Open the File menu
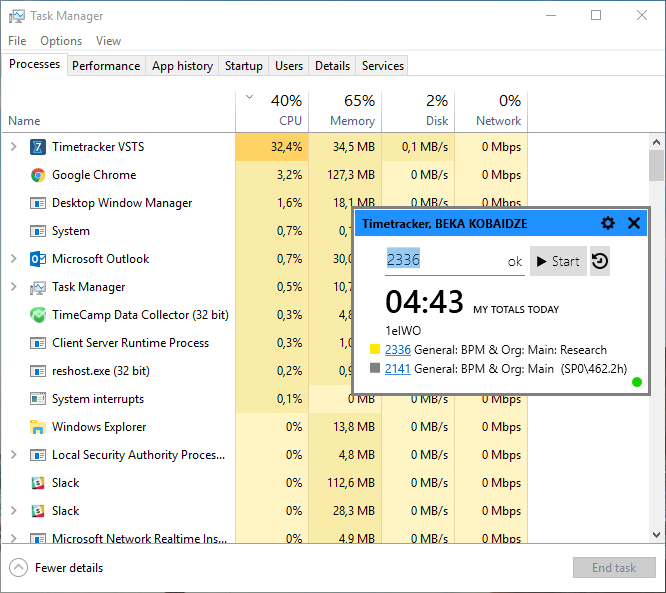This screenshot has width=666, height=593. pyautogui.click(x=17, y=41)
